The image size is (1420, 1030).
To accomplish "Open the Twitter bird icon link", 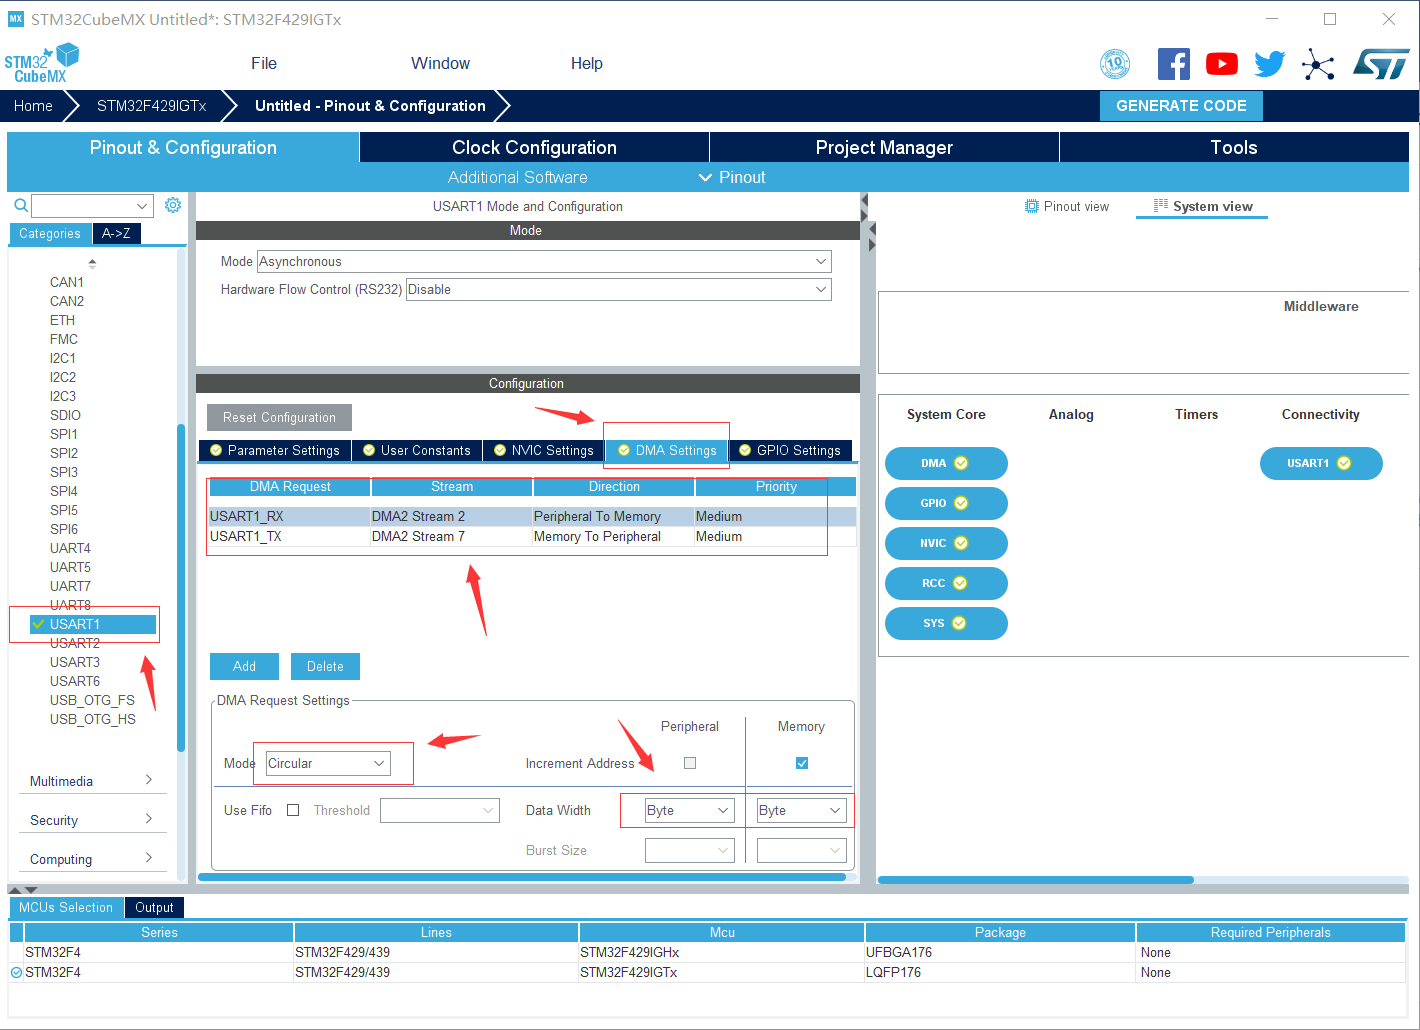I will 1269,64.
